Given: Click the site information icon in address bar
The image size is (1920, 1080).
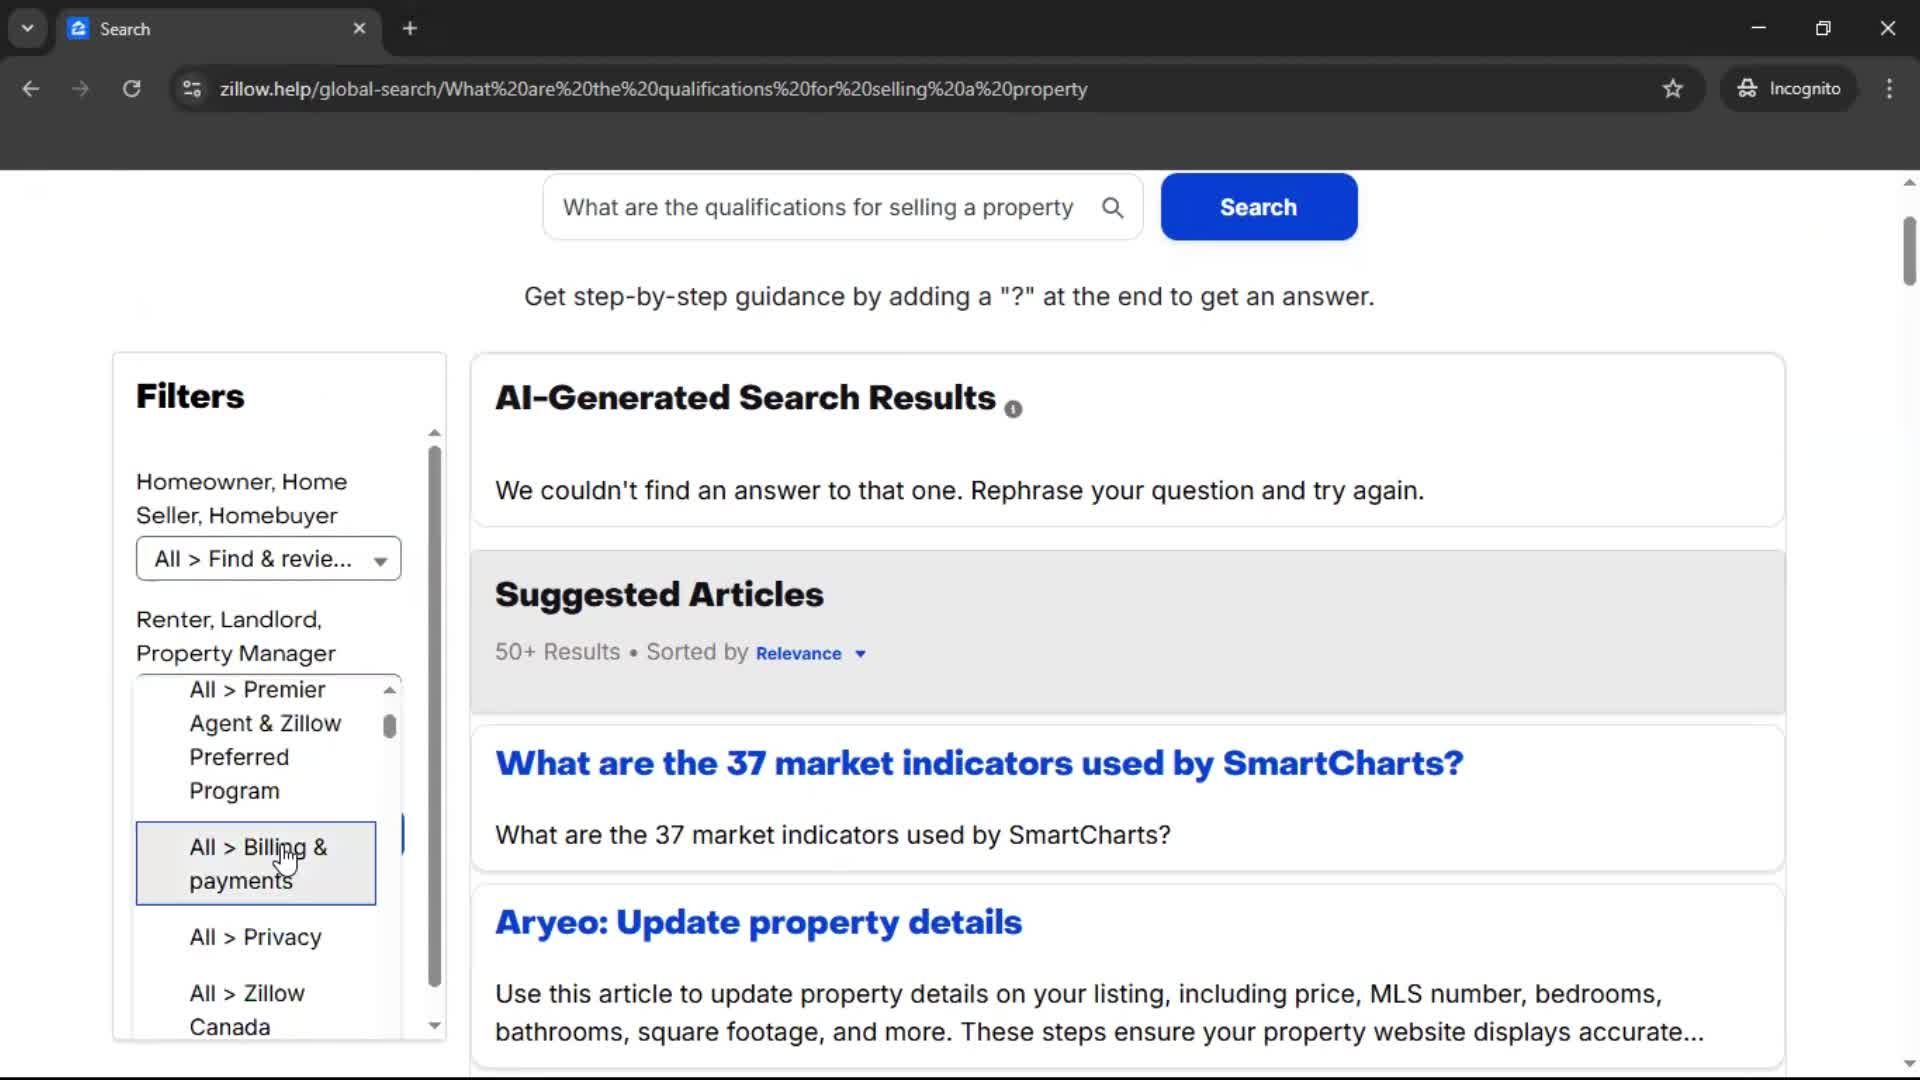Looking at the screenshot, I should [191, 88].
